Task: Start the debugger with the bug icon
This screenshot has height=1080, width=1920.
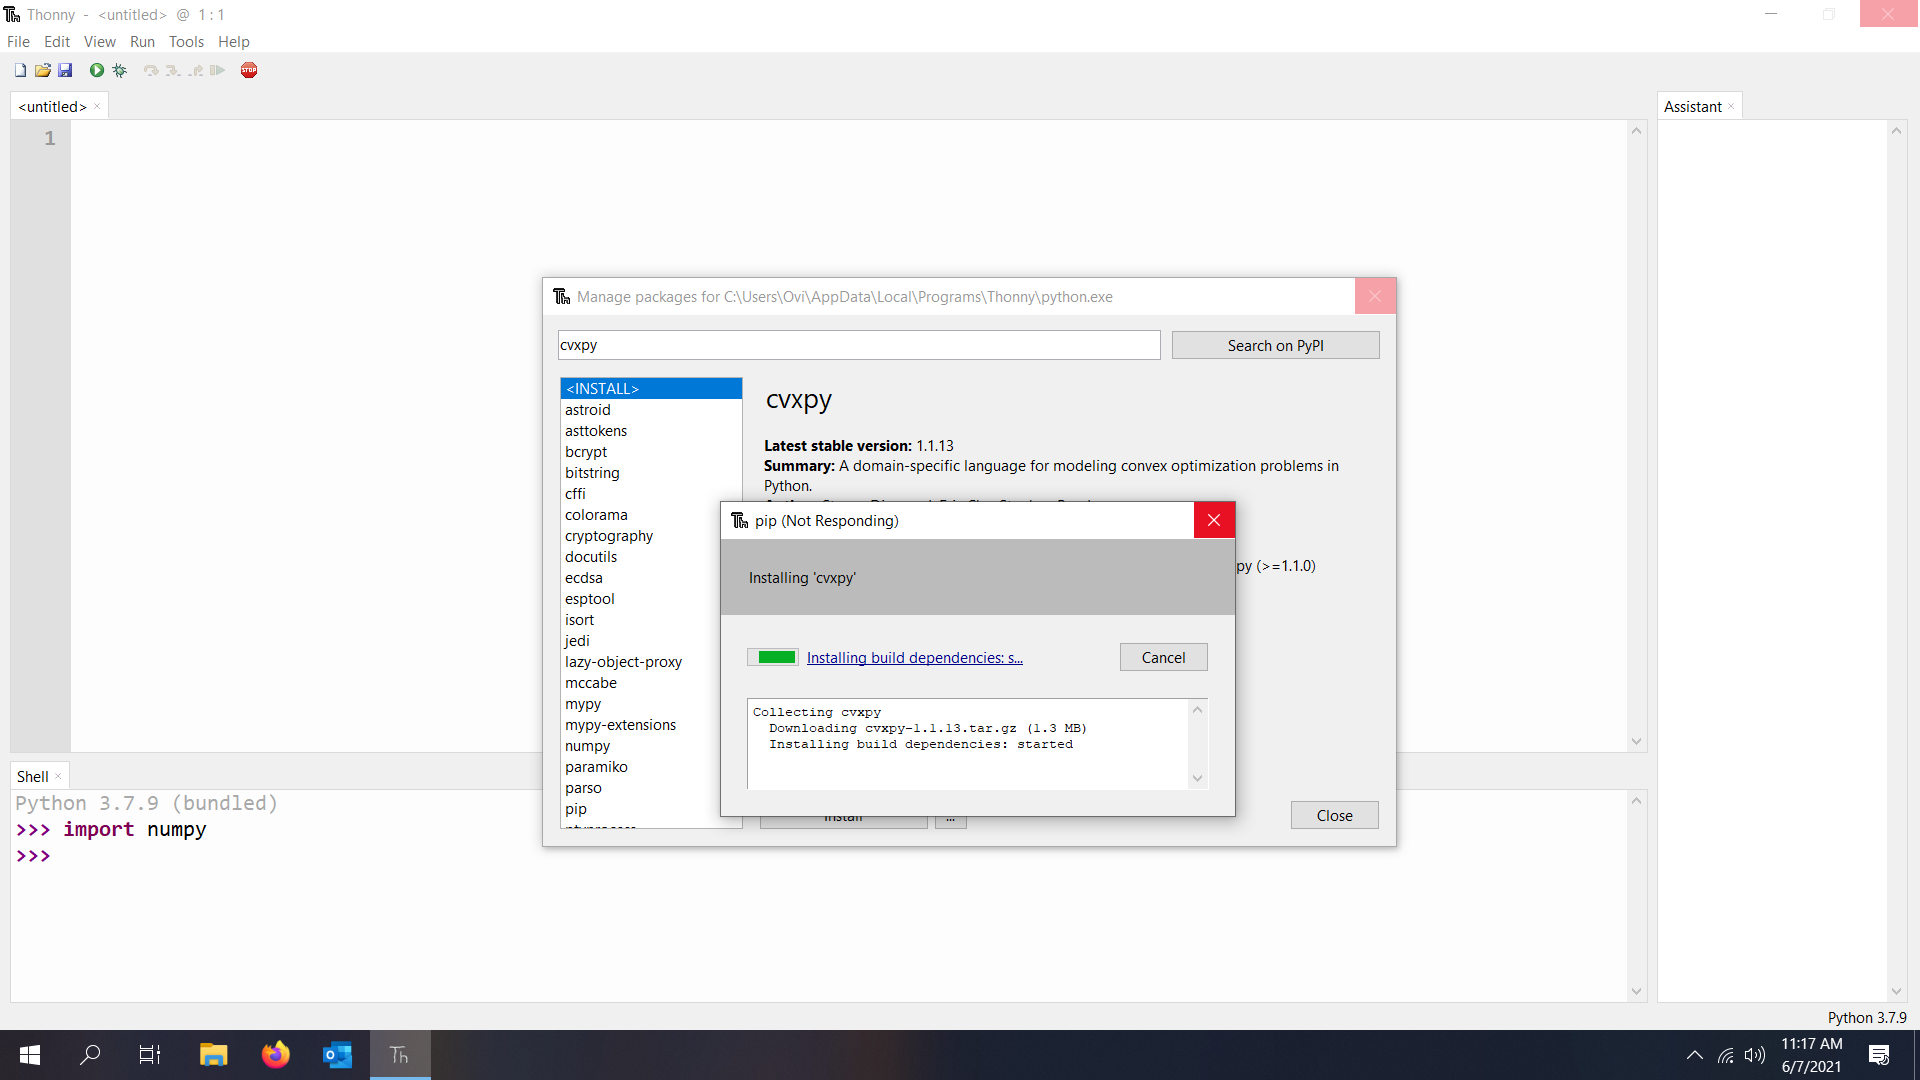Action: [120, 70]
